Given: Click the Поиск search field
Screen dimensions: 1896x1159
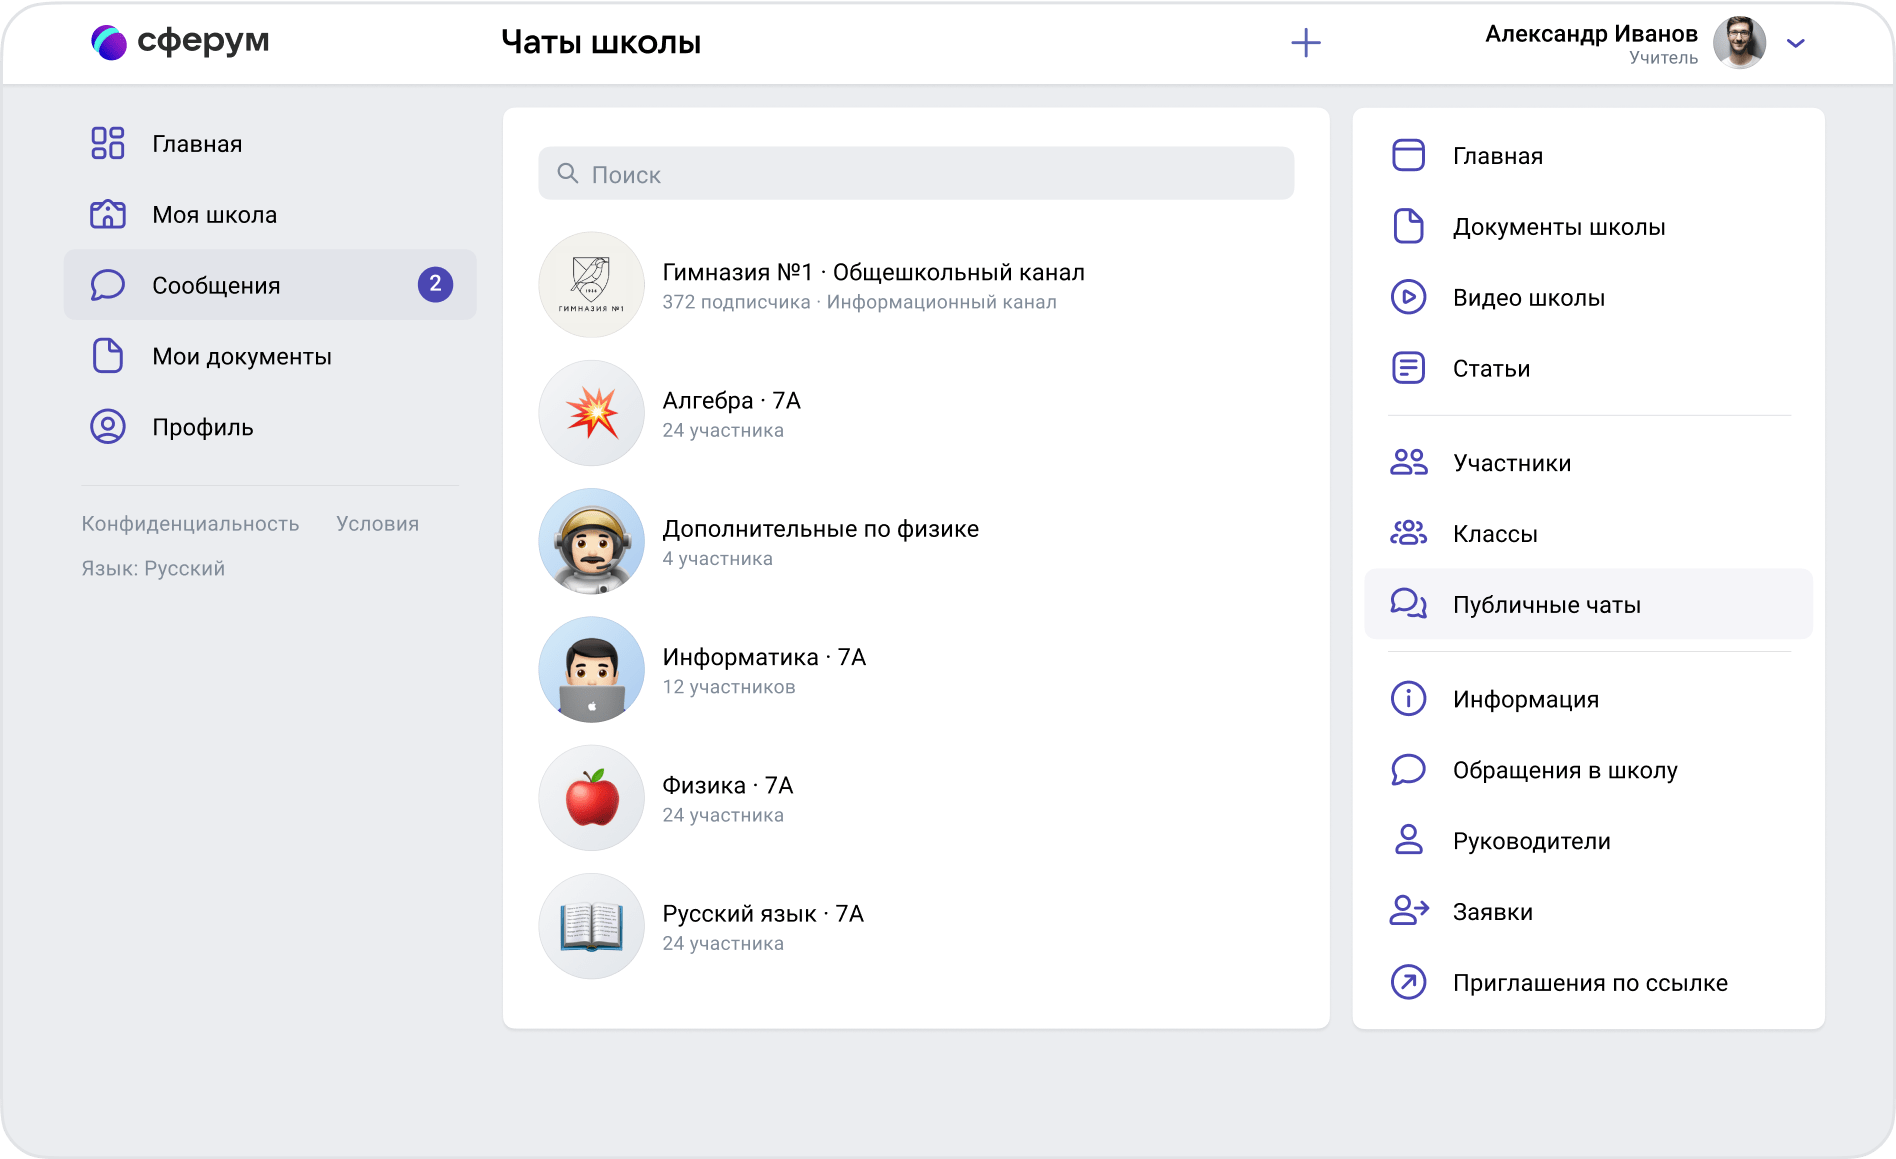Looking at the screenshot, I should click(x=916, y=174).
